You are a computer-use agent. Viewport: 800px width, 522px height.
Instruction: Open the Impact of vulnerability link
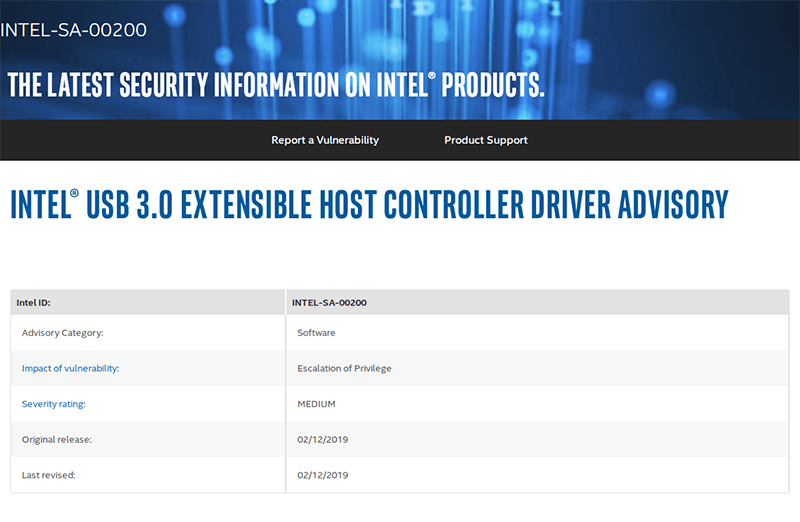click(70, 368)
